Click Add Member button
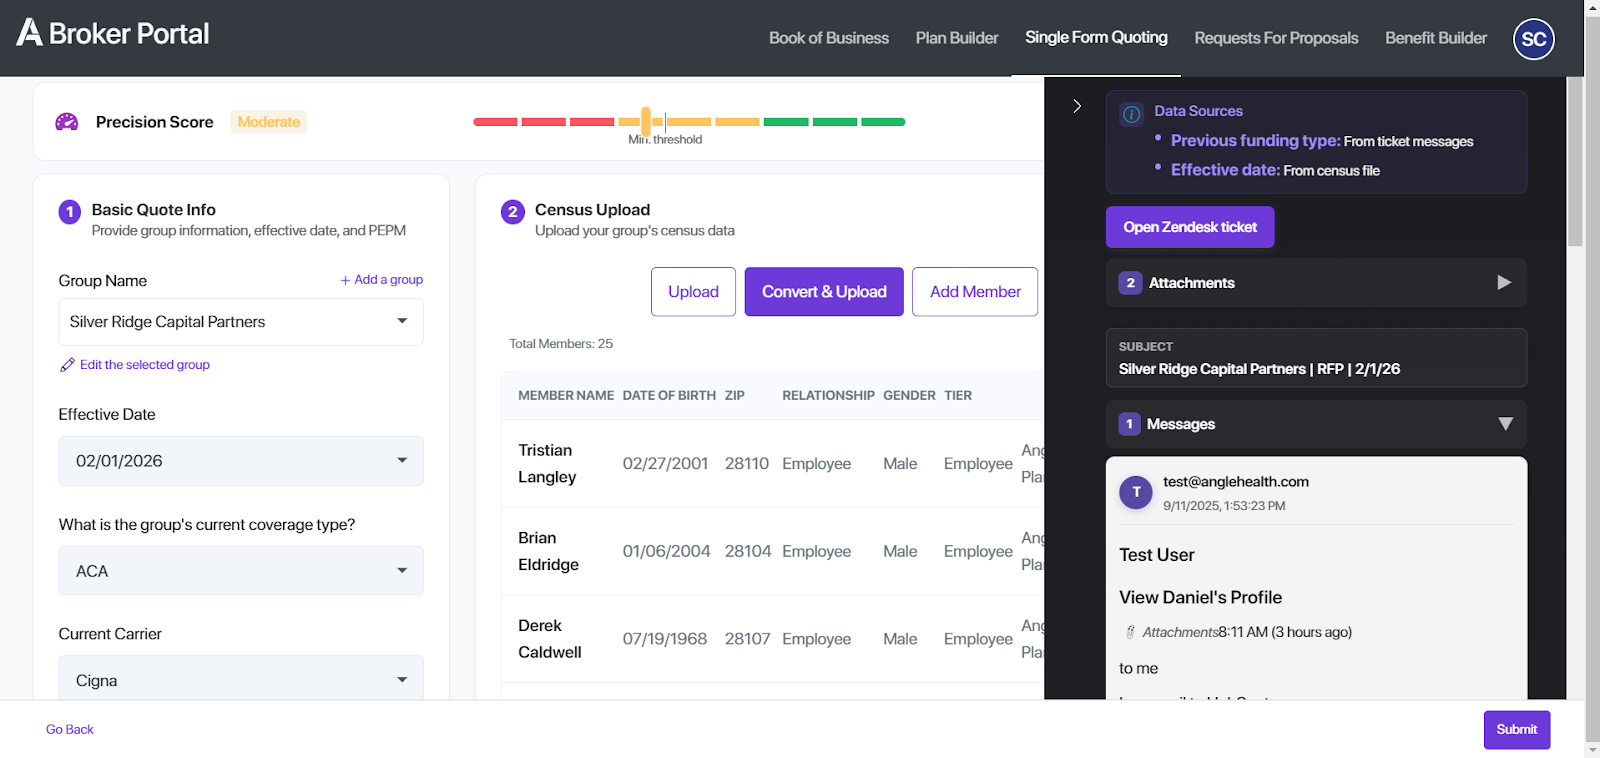Image resolution: width=1600 pixels, height=758 pixels. [x=975, y=292]
